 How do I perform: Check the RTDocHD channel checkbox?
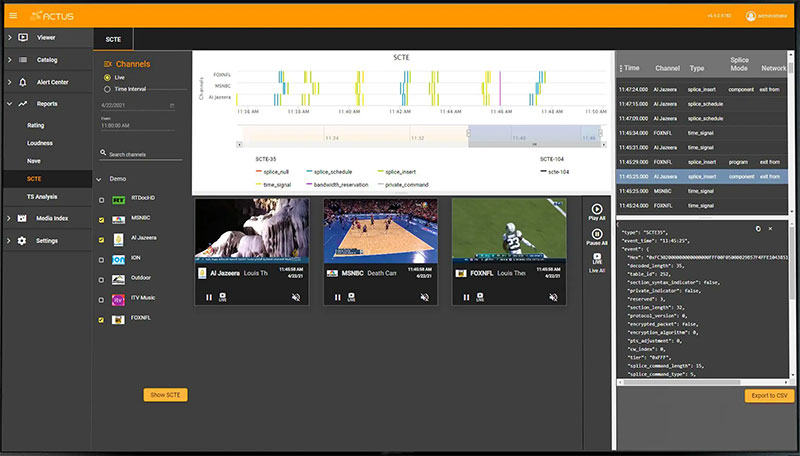[101, 199]
